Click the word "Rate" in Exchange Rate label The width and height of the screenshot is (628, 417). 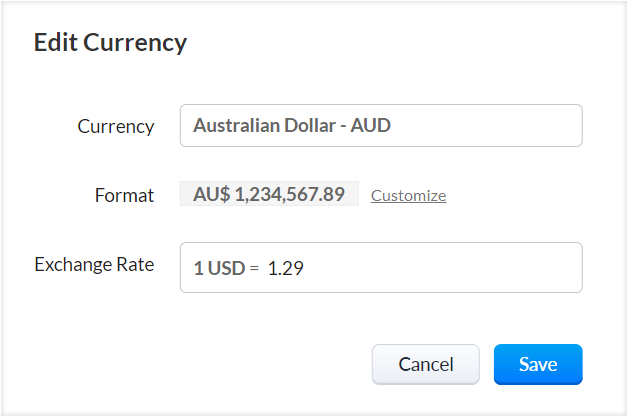click(134, 265)
